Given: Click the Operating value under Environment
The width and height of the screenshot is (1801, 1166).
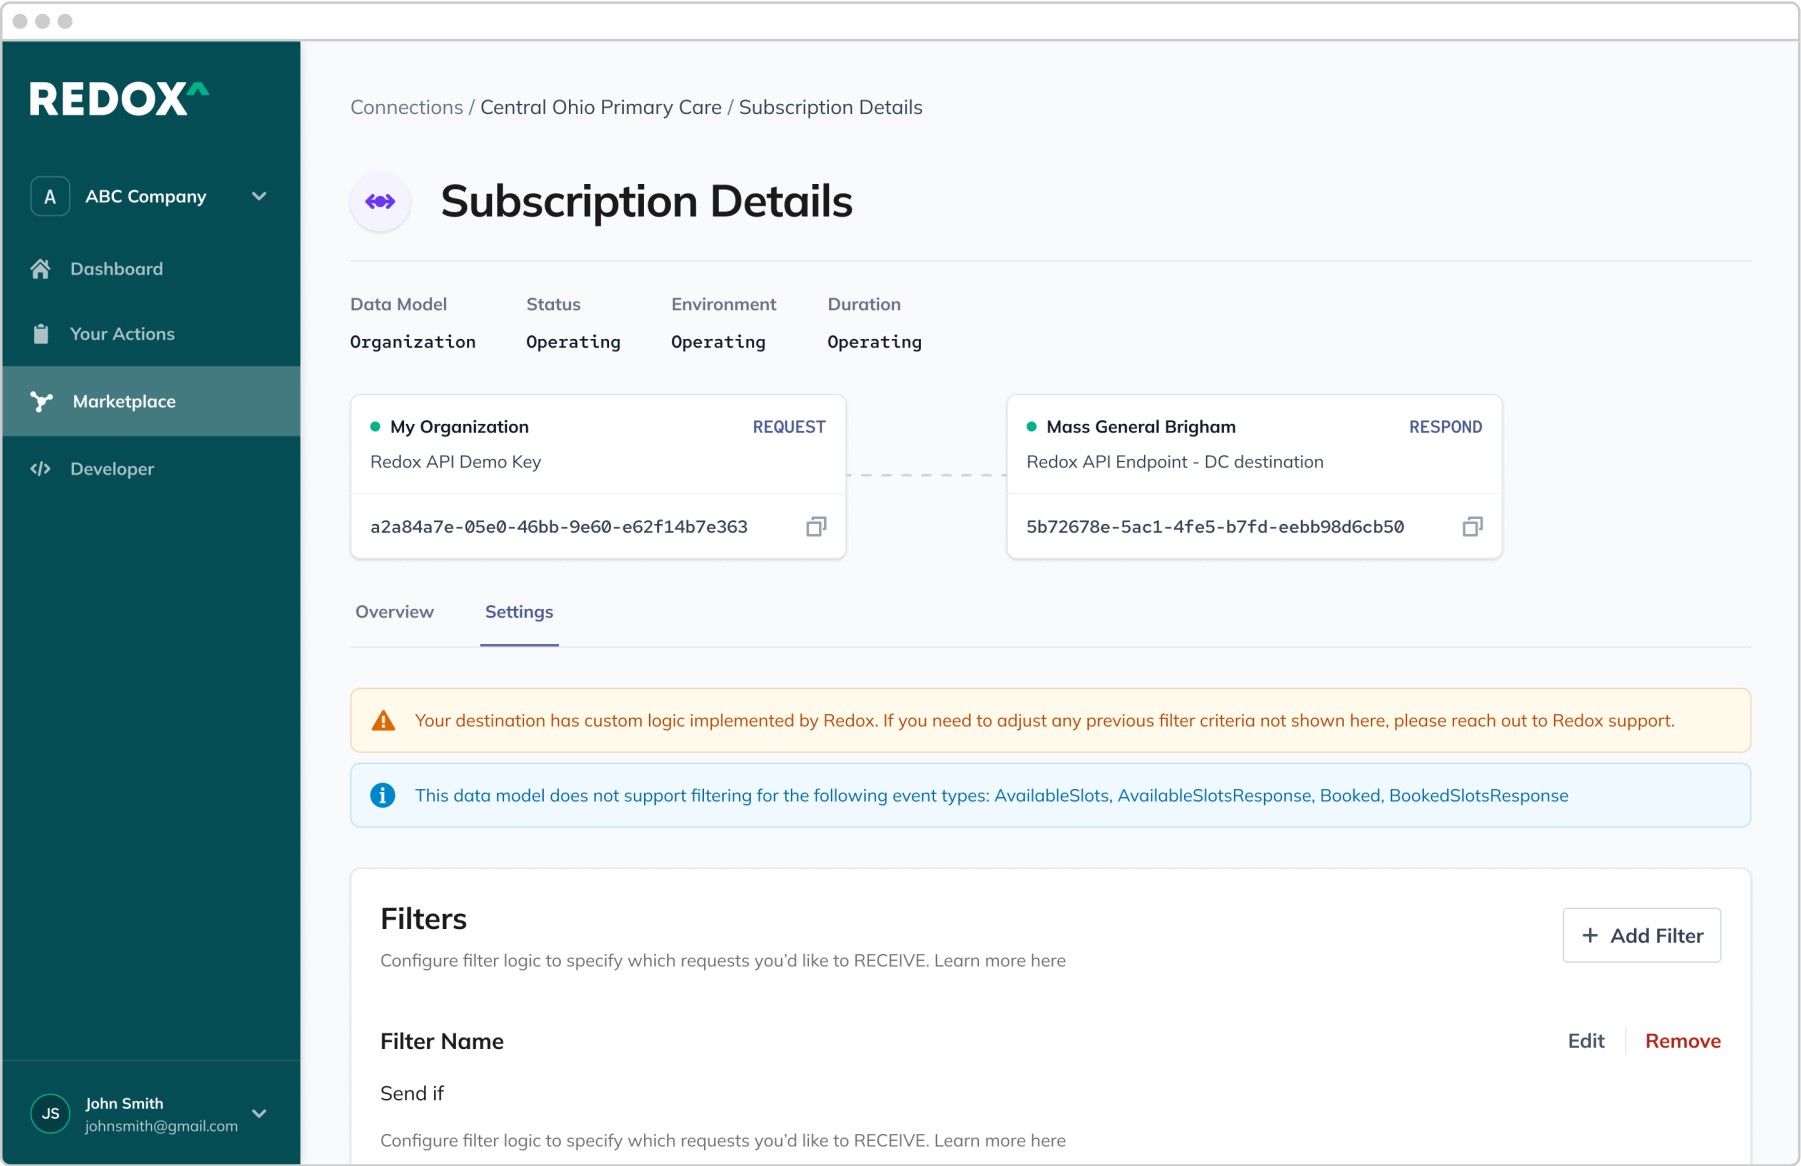Looking at the screenshot, I should 718,342.
